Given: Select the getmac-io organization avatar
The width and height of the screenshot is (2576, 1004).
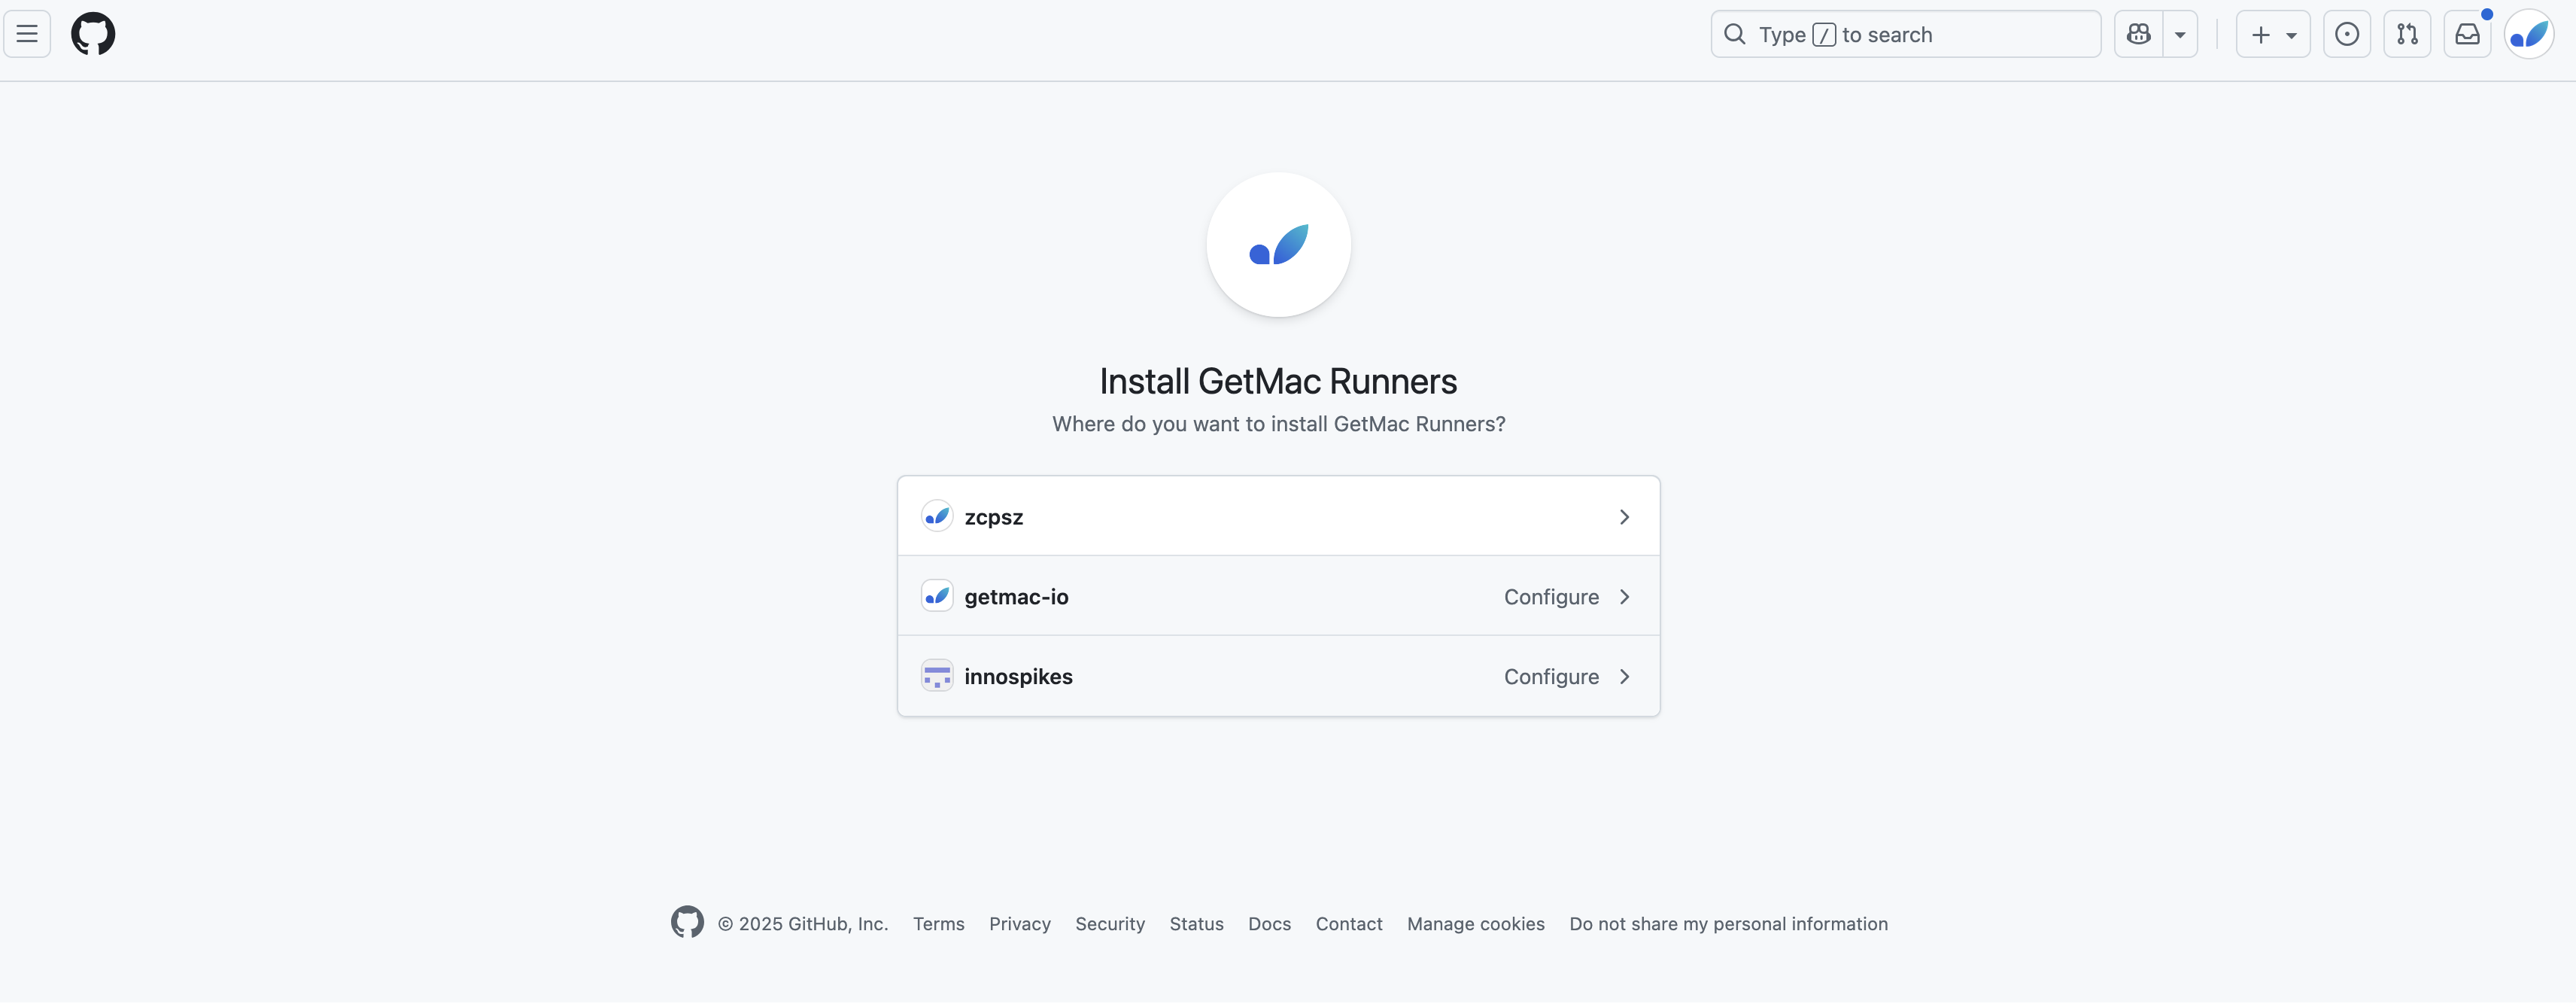Looking at the screenshot, I should (x=937, y=596).
